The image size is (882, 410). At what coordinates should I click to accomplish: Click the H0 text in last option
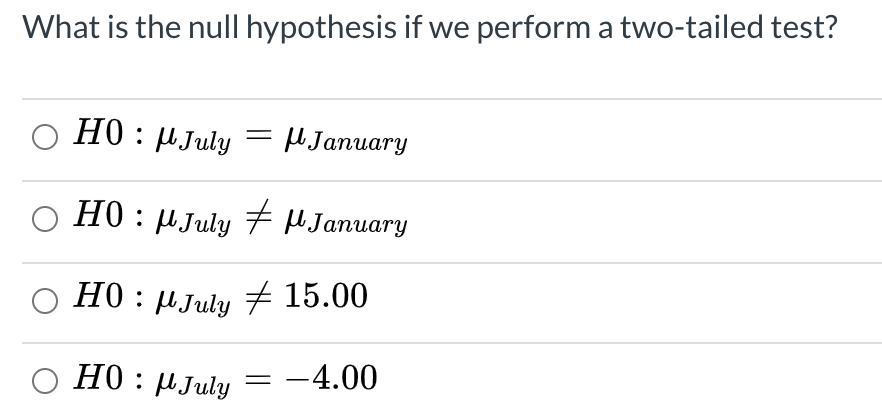(98, 377)
